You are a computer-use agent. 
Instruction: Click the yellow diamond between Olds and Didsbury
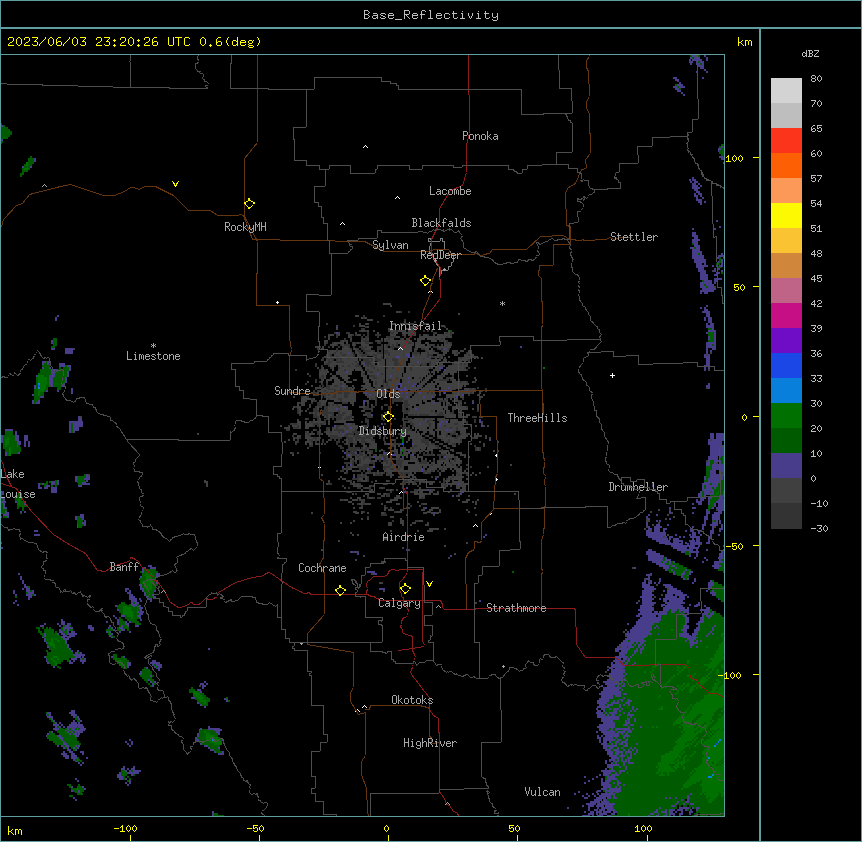click(x=388, y=417)
